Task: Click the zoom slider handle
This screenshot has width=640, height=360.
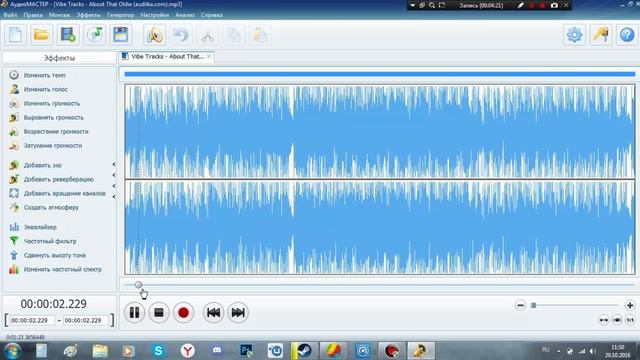Action: (533, 305)
